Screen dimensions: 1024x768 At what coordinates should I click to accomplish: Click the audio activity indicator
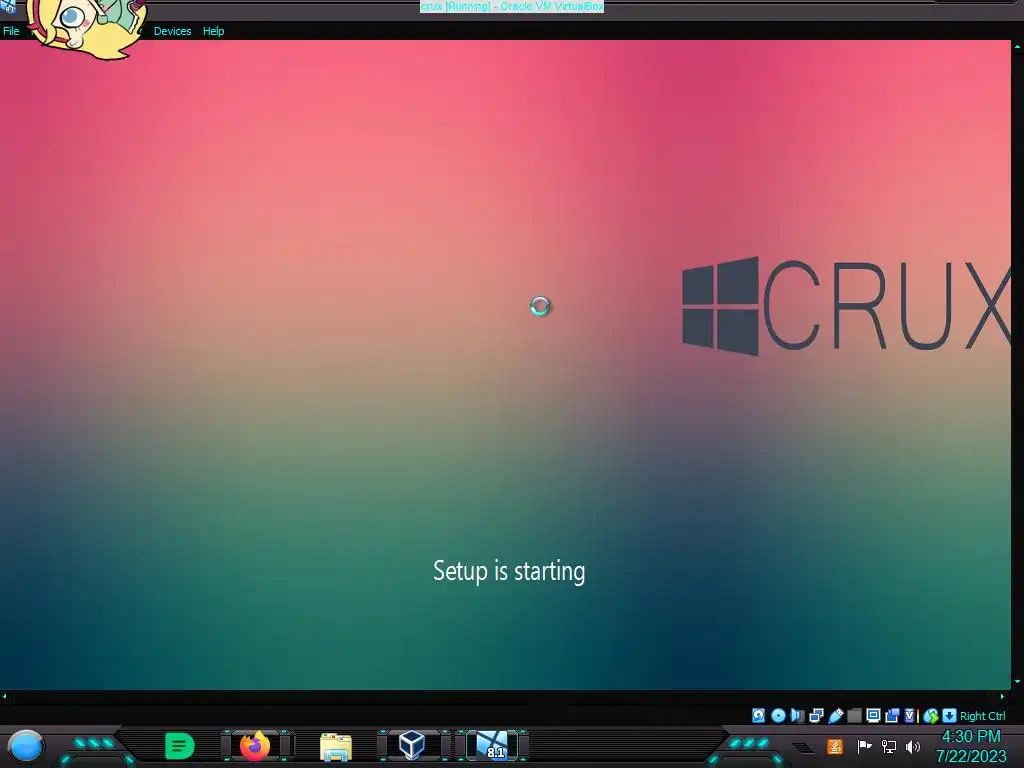pyautogui.click(x=797, y=716)
